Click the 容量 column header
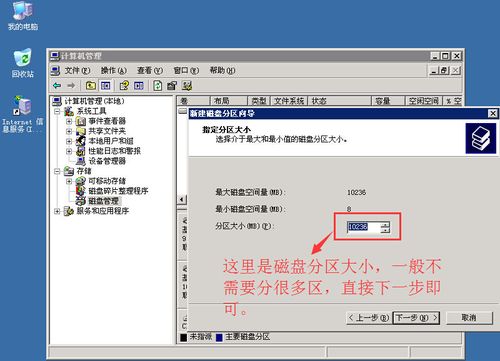500x361 pixels. point(388,101)
